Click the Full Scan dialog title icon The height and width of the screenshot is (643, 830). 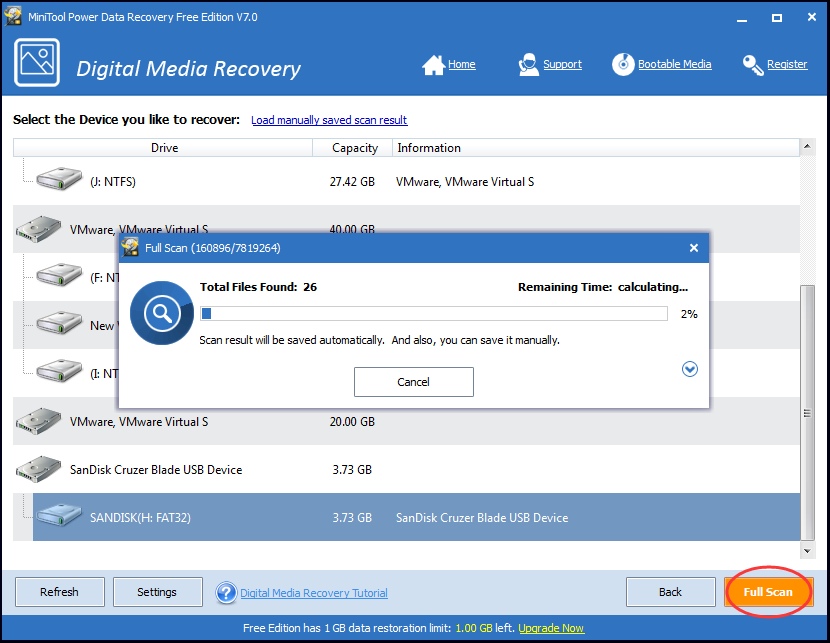point(130,248)
